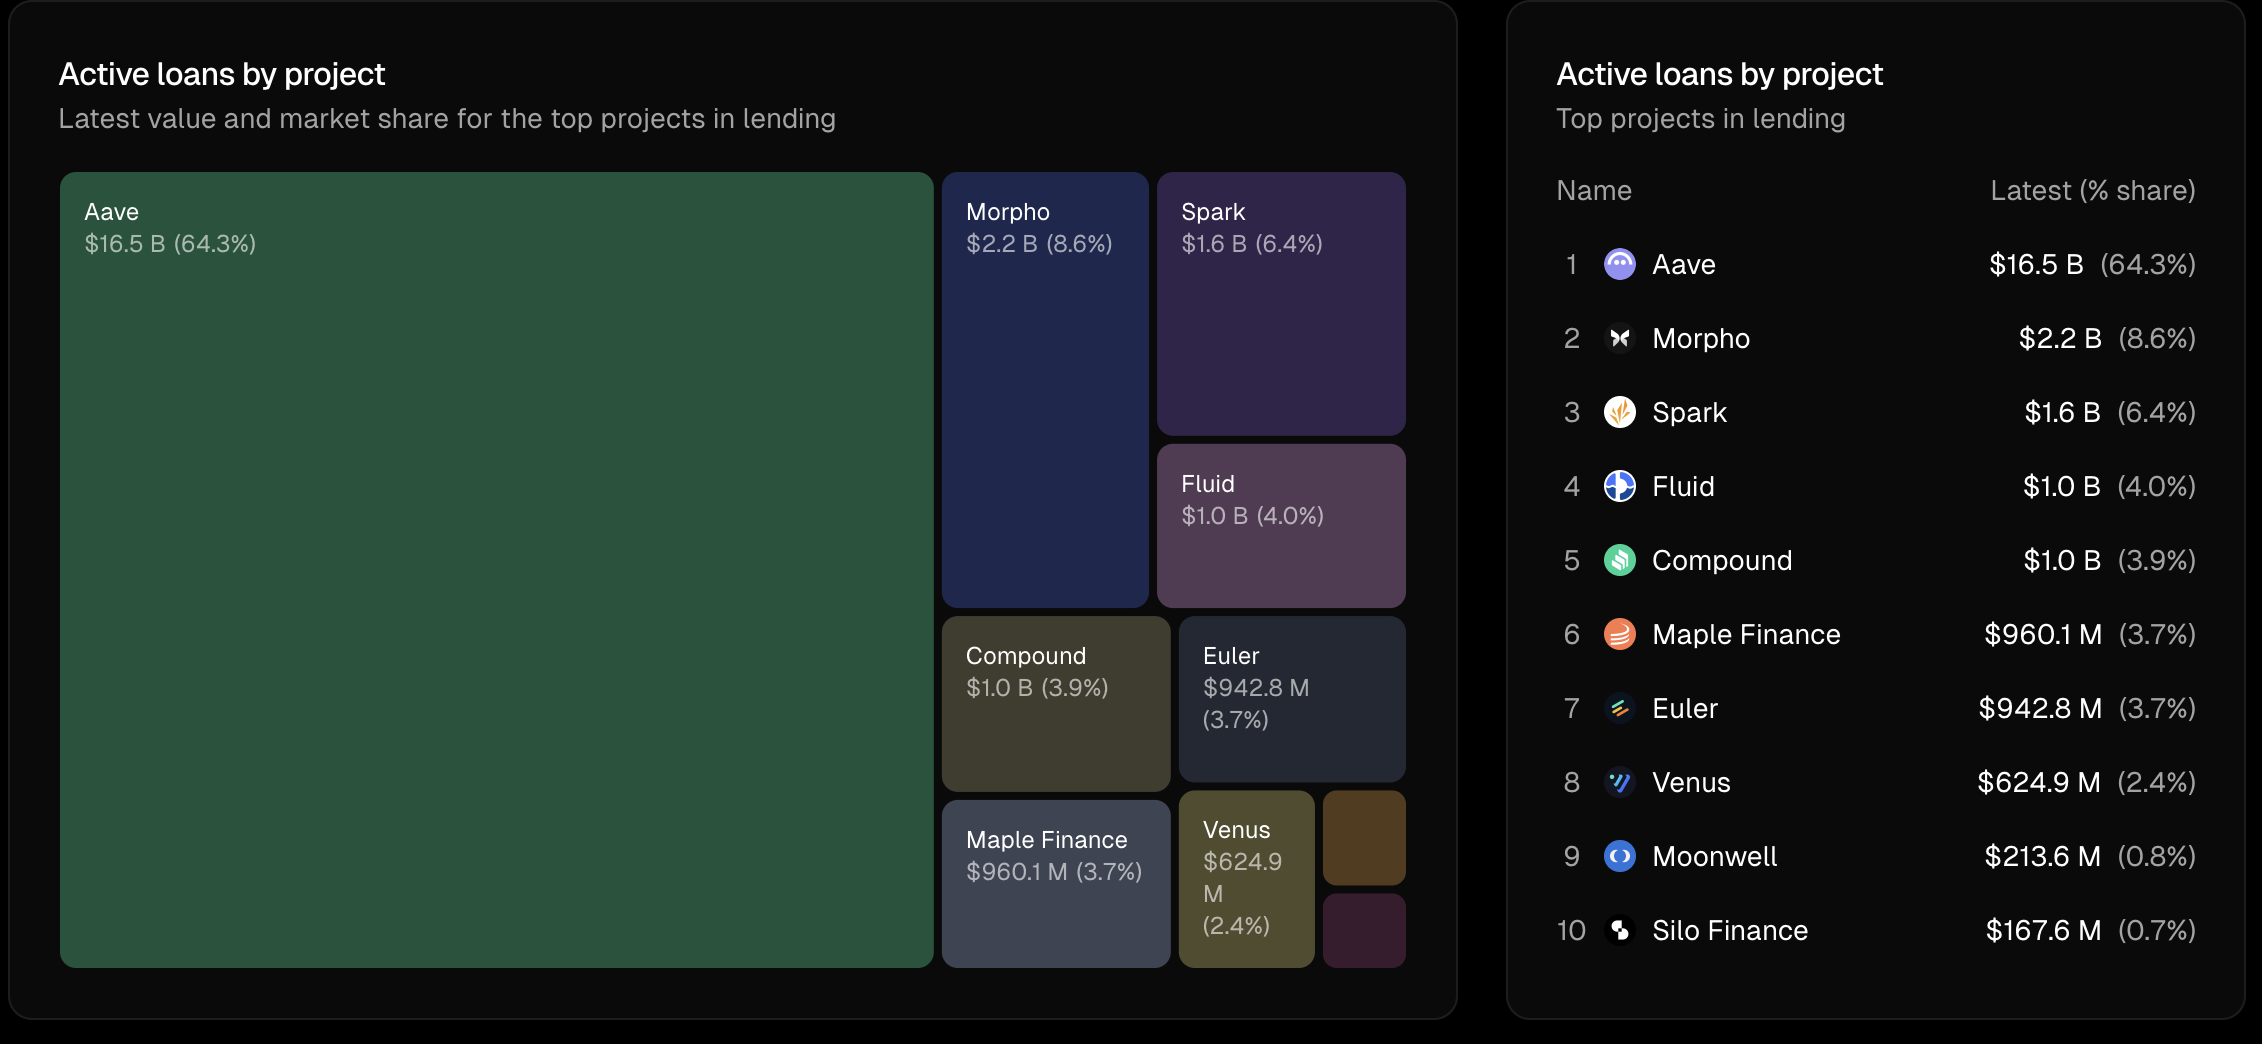Open the Moonwell project name link

(1714, 856)
